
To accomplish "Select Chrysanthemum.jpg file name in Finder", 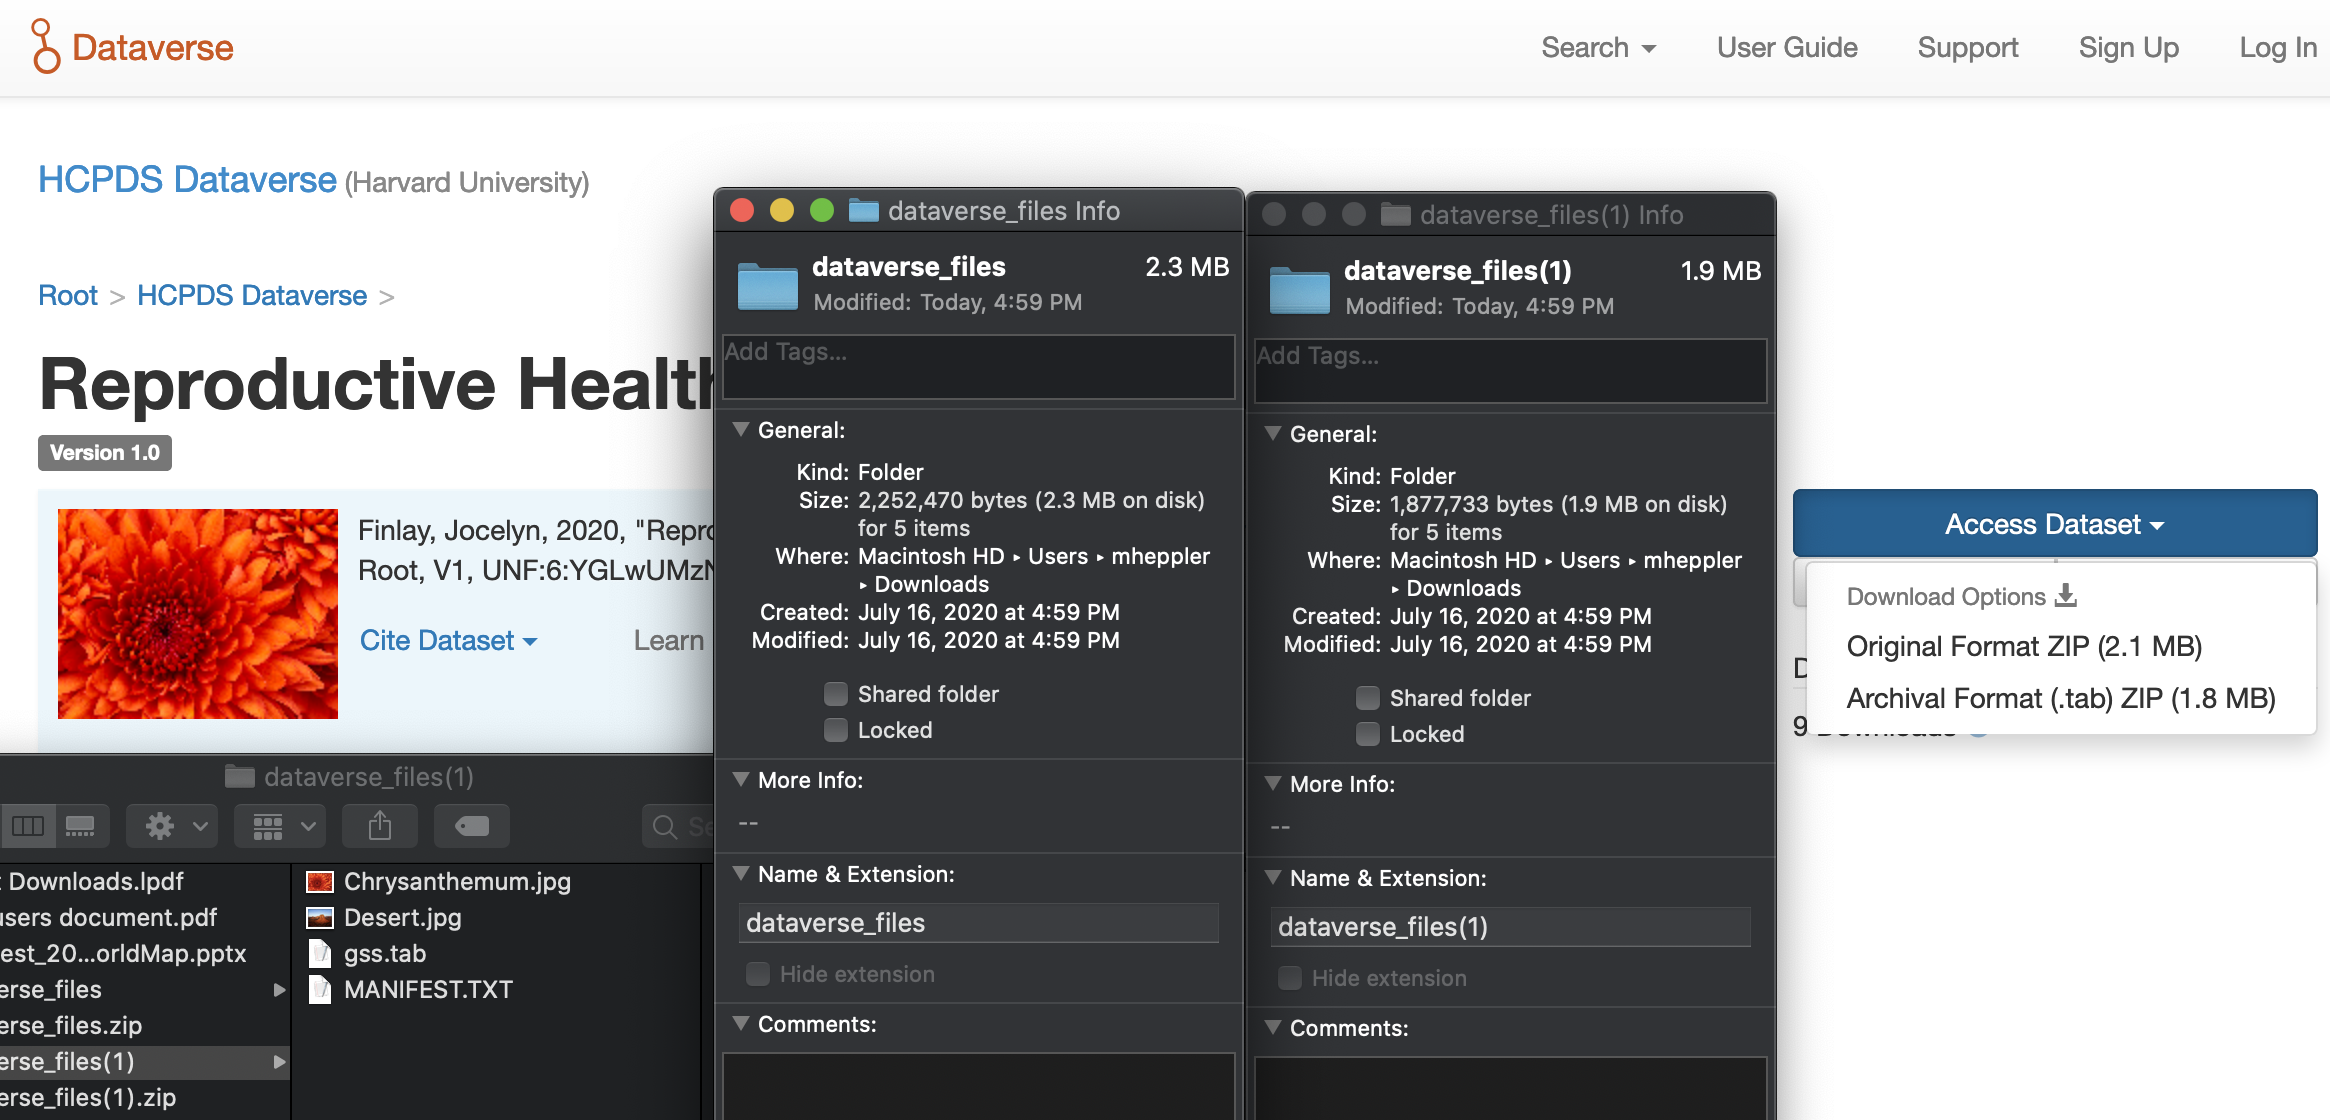I will (x=457, y=881).
